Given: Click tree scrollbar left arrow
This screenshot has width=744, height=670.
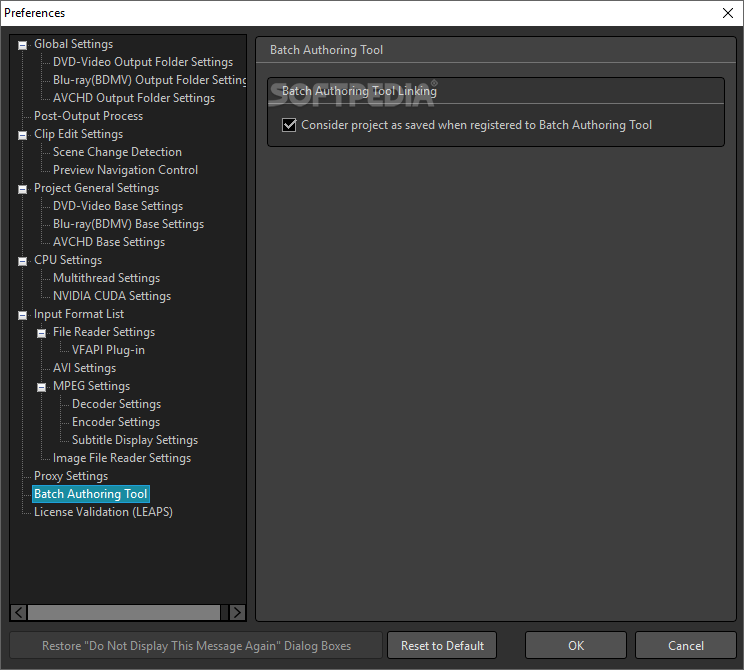Looking at the screenshot, I should [x=19, y=613].
